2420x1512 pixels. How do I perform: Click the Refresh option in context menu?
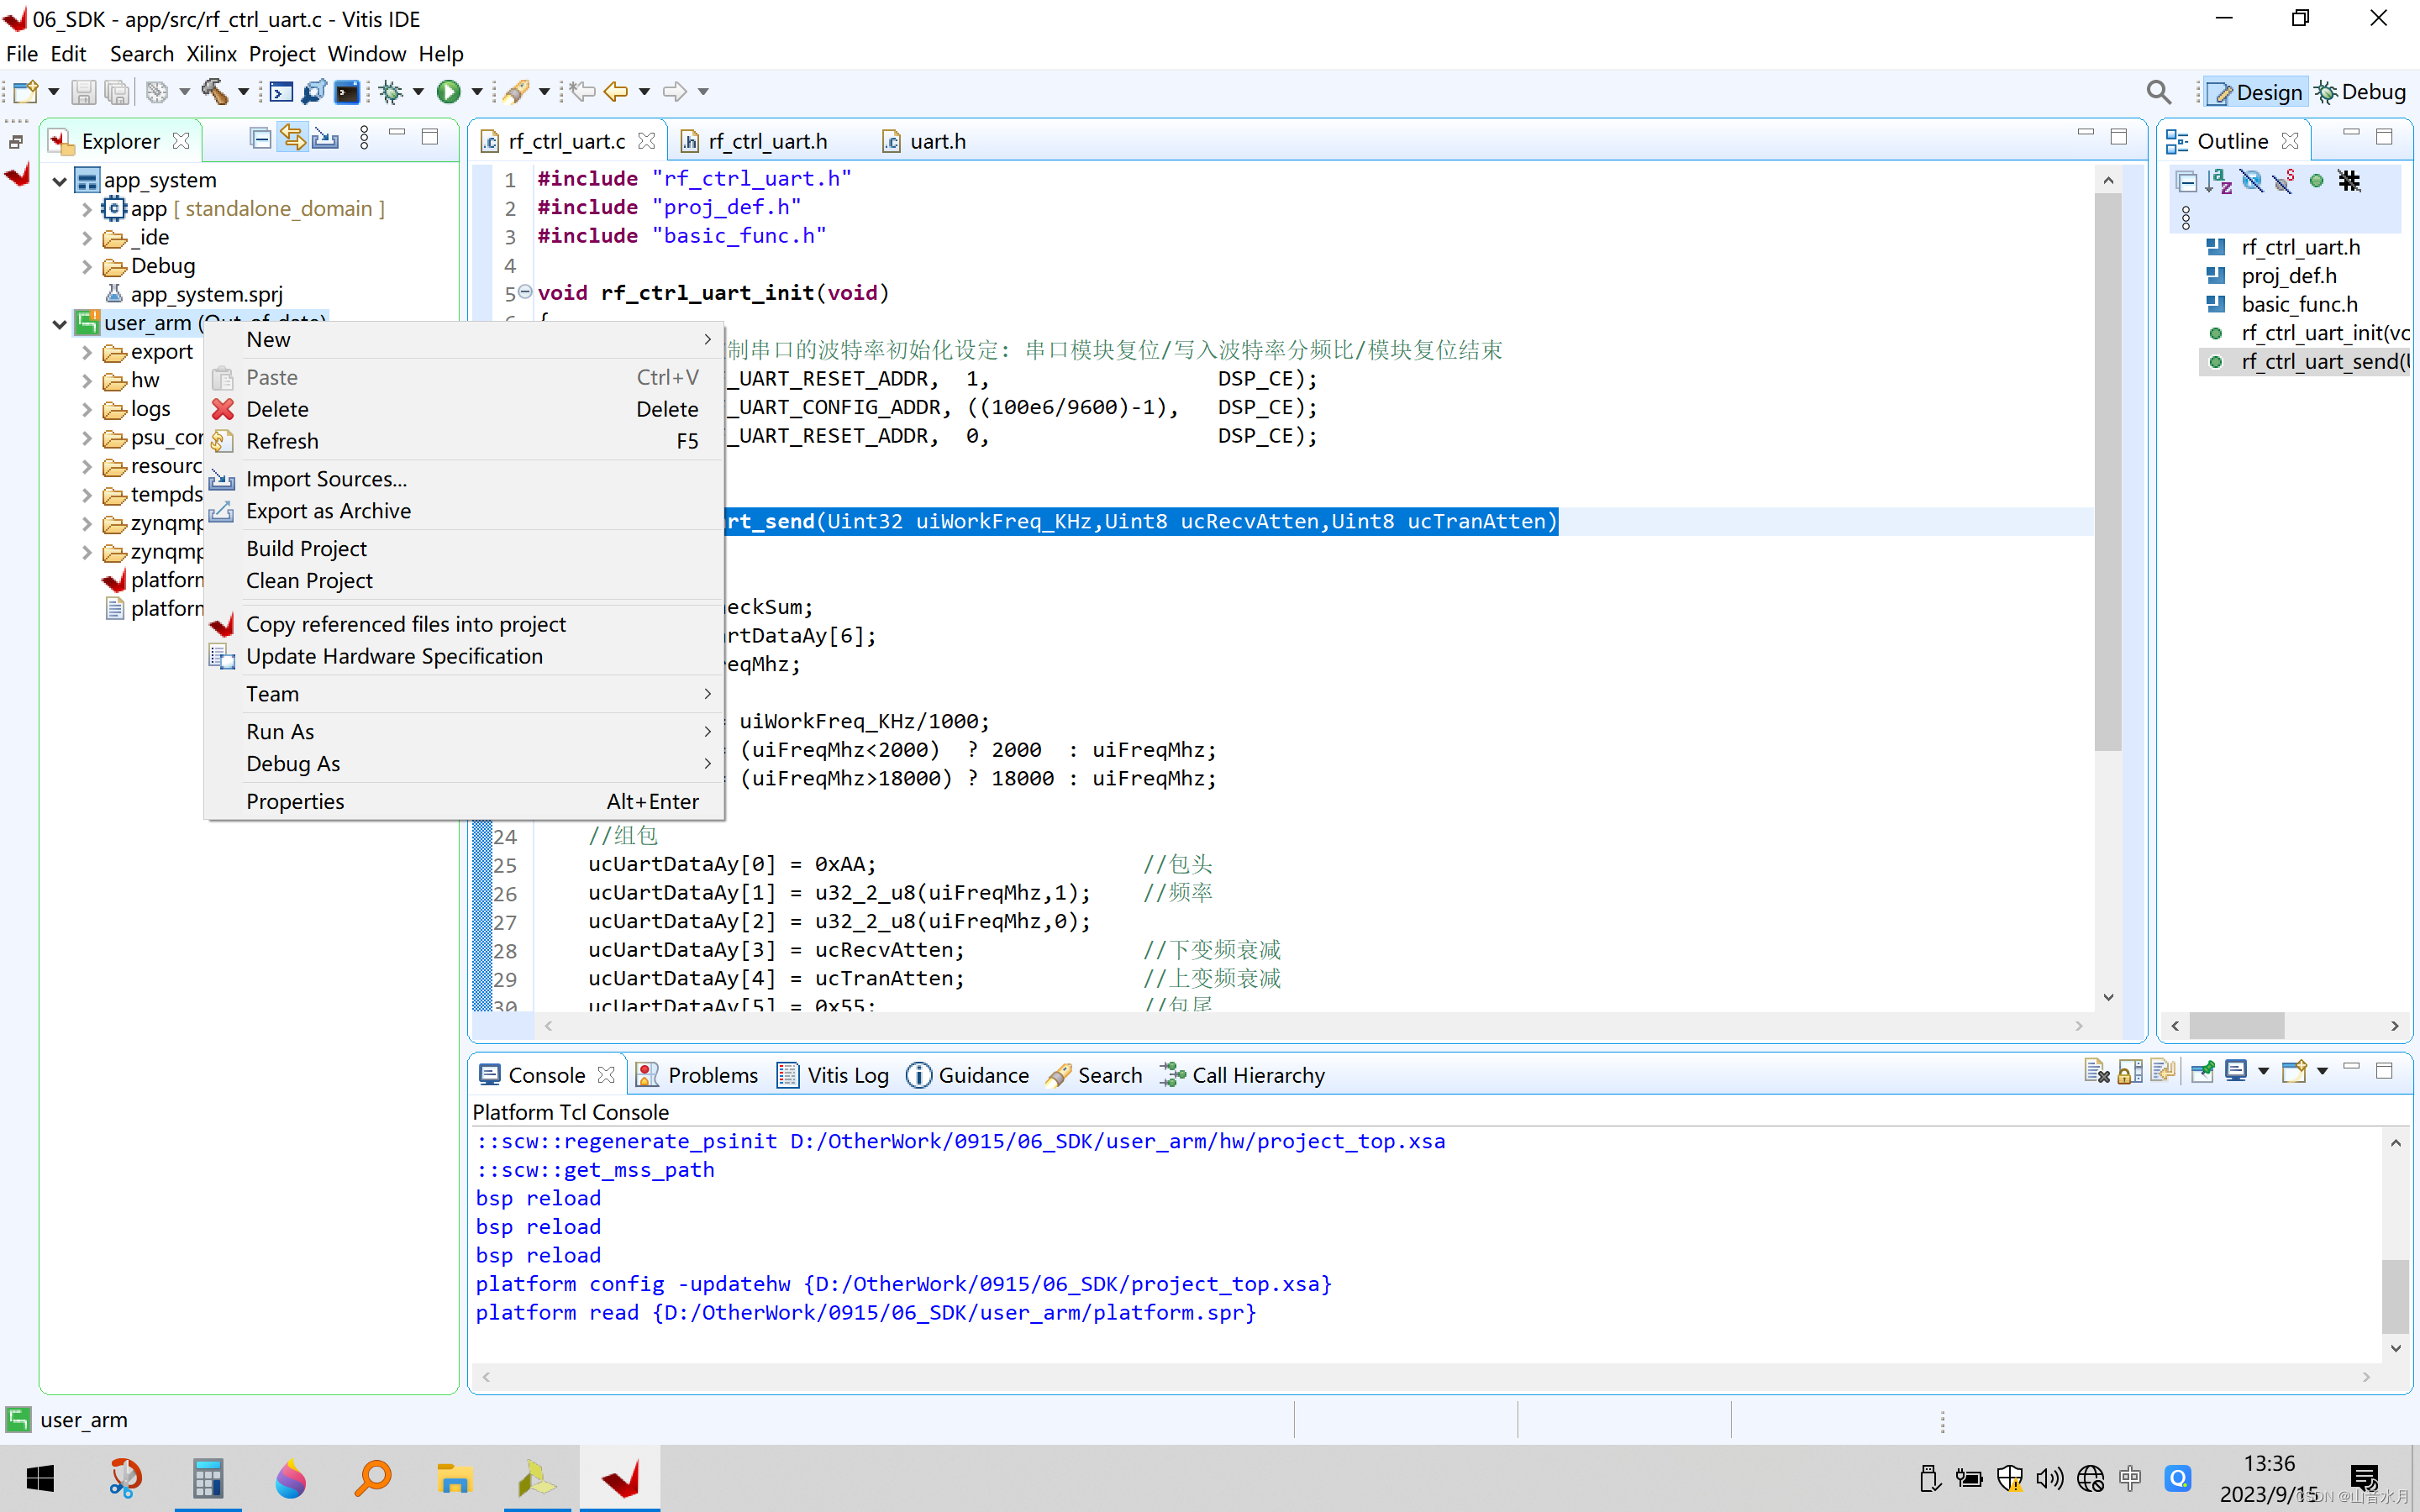tap(282, 441)
